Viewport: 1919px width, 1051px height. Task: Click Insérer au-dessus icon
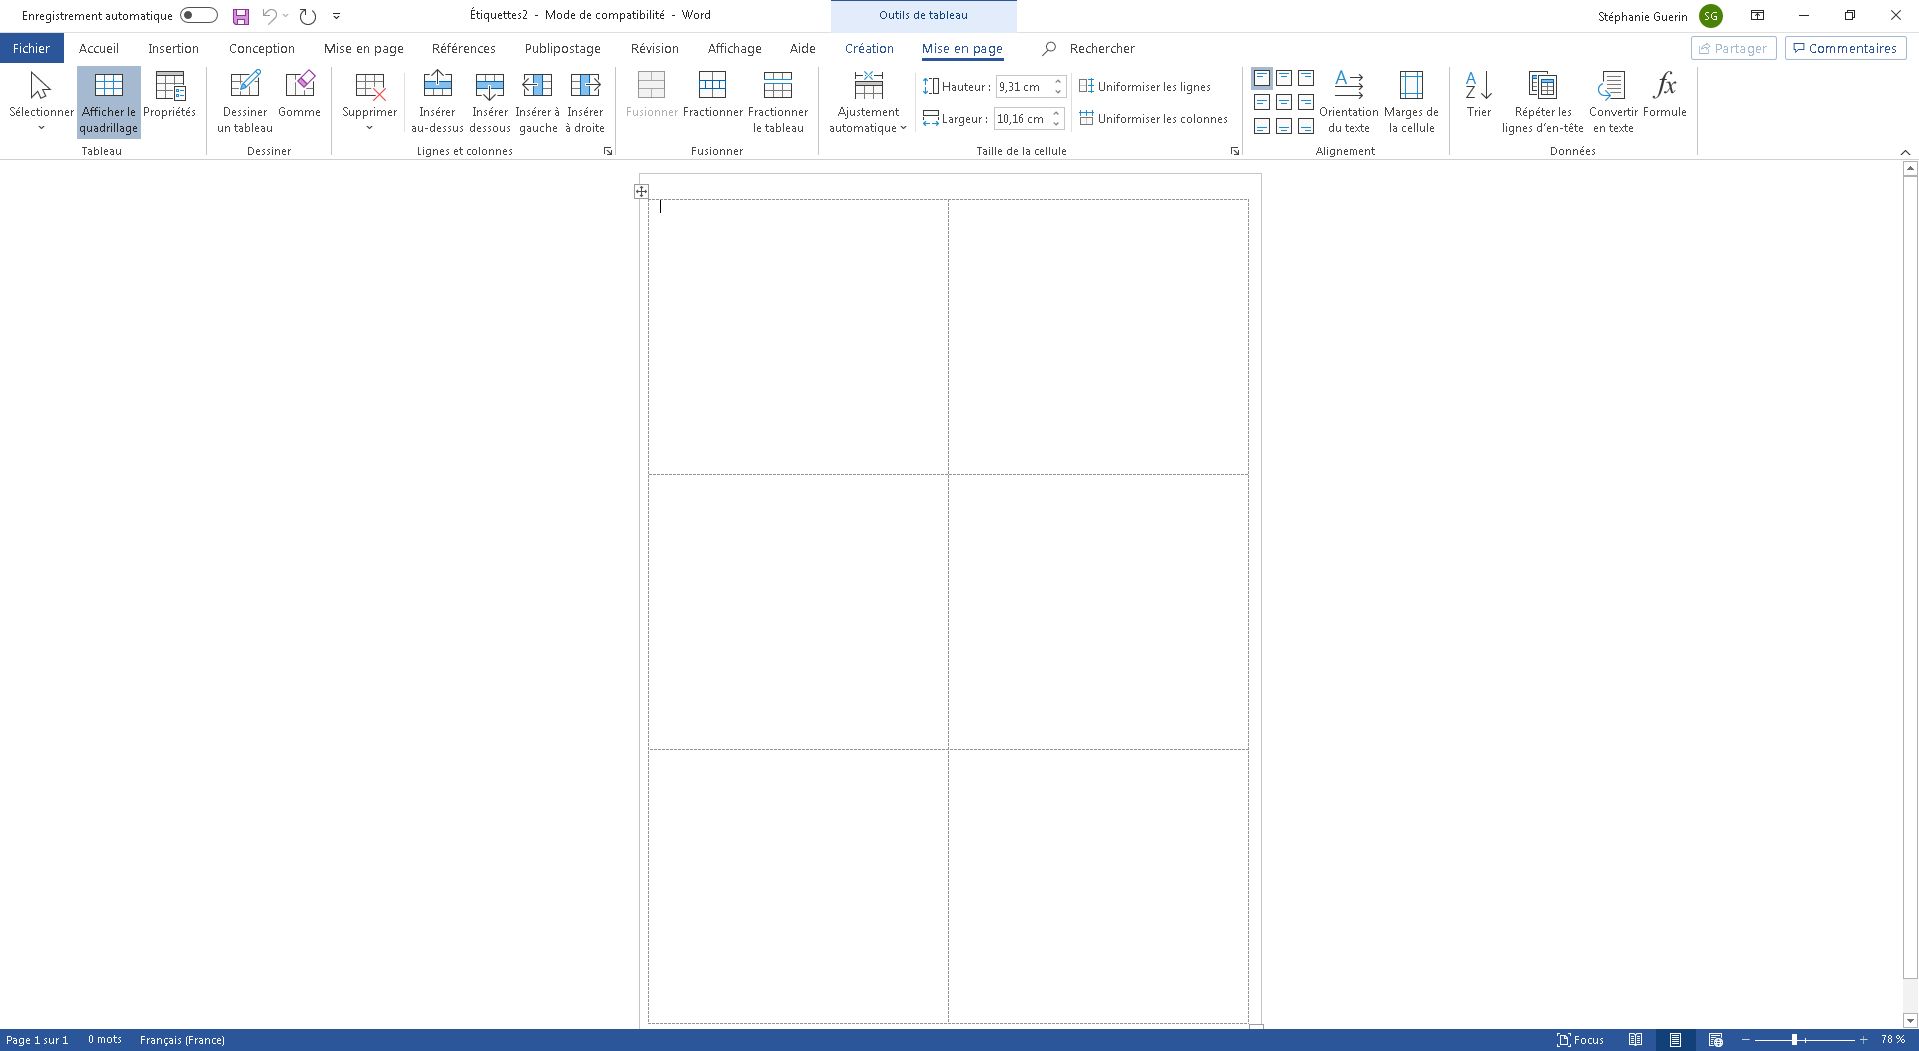pos(437,99)
